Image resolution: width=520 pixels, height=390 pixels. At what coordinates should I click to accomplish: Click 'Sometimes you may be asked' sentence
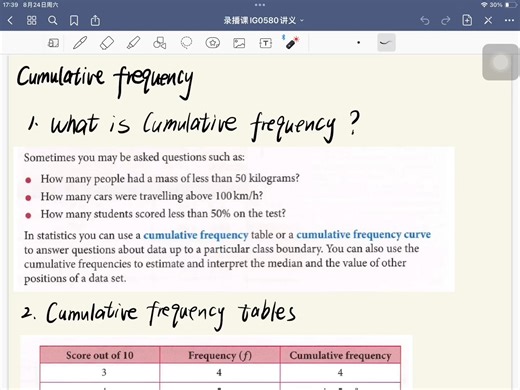point(134,157)
